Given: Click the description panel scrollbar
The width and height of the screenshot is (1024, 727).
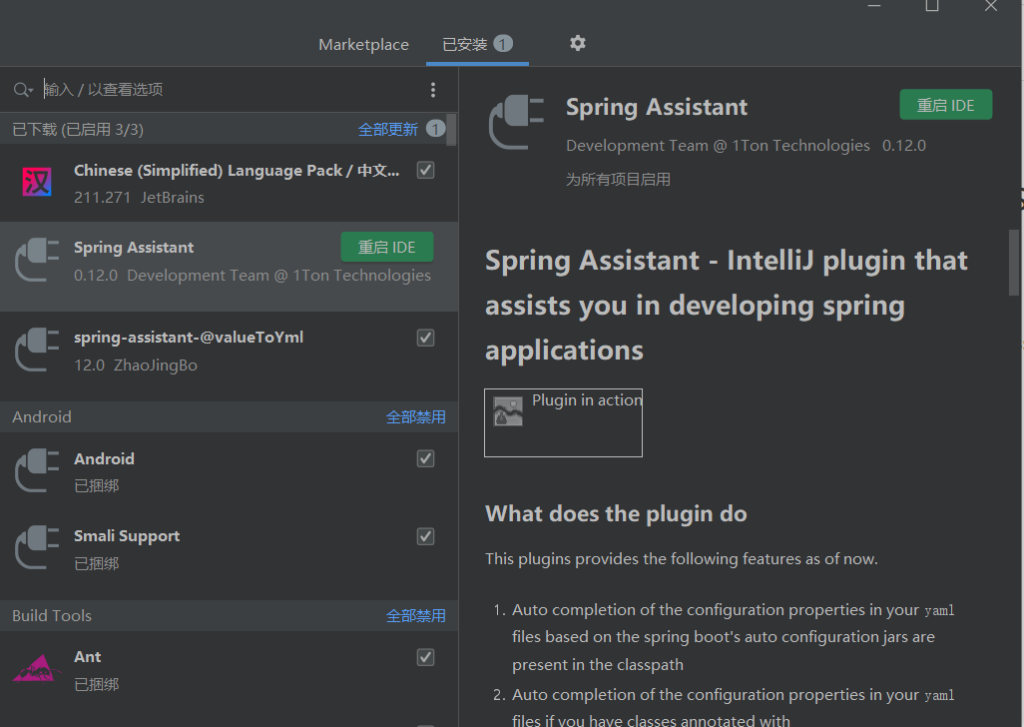Looking at the screenshot, I should tap(1014, 262).
